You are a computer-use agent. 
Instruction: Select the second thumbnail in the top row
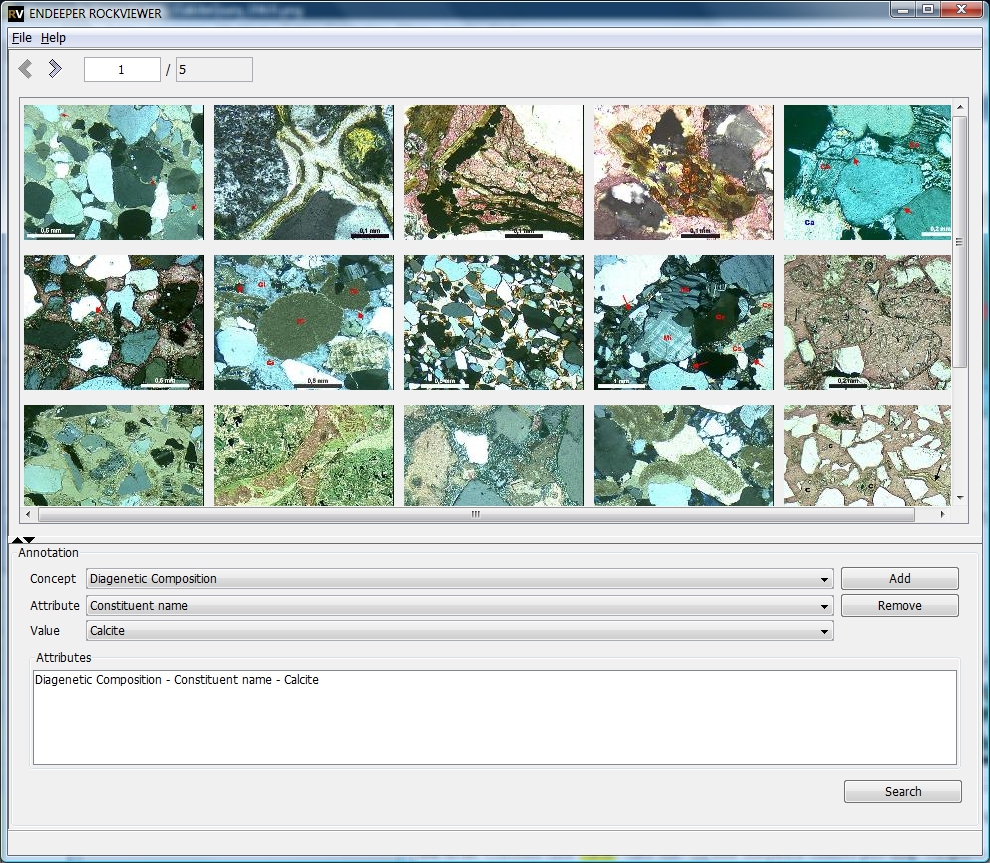[303, 172]
